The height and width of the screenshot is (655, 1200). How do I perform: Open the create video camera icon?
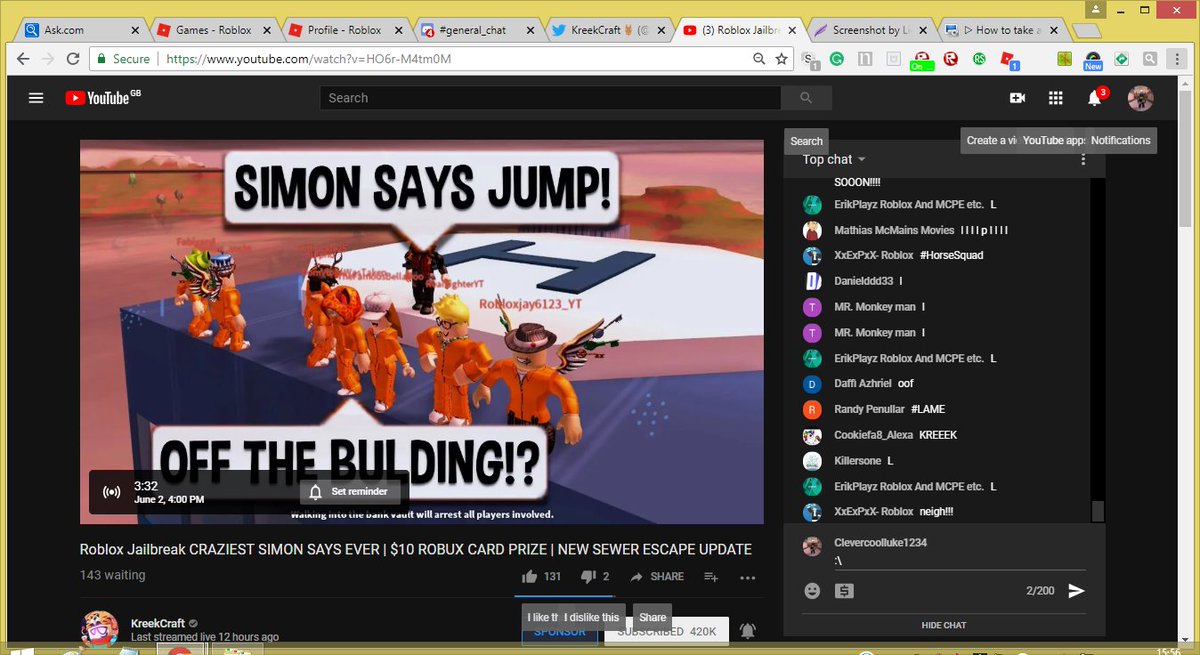click(1017, 98)
